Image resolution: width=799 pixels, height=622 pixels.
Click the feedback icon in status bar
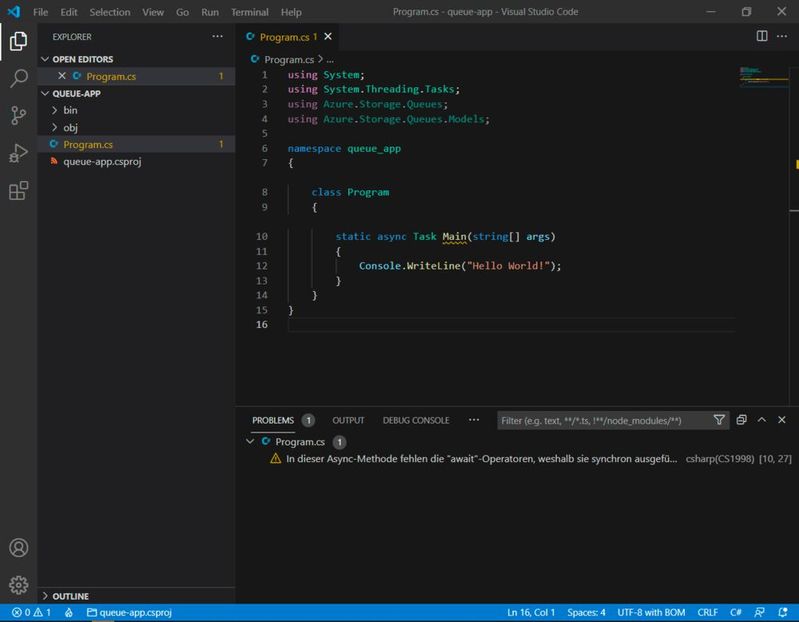click(x=759, y=612)
